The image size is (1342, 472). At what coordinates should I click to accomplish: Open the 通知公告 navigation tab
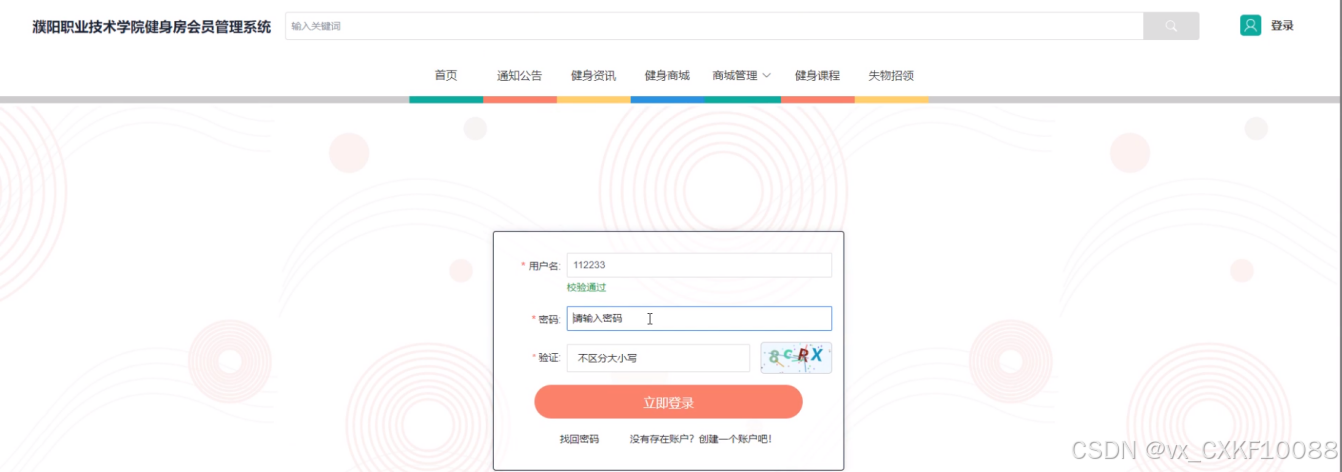click(520, 75)
